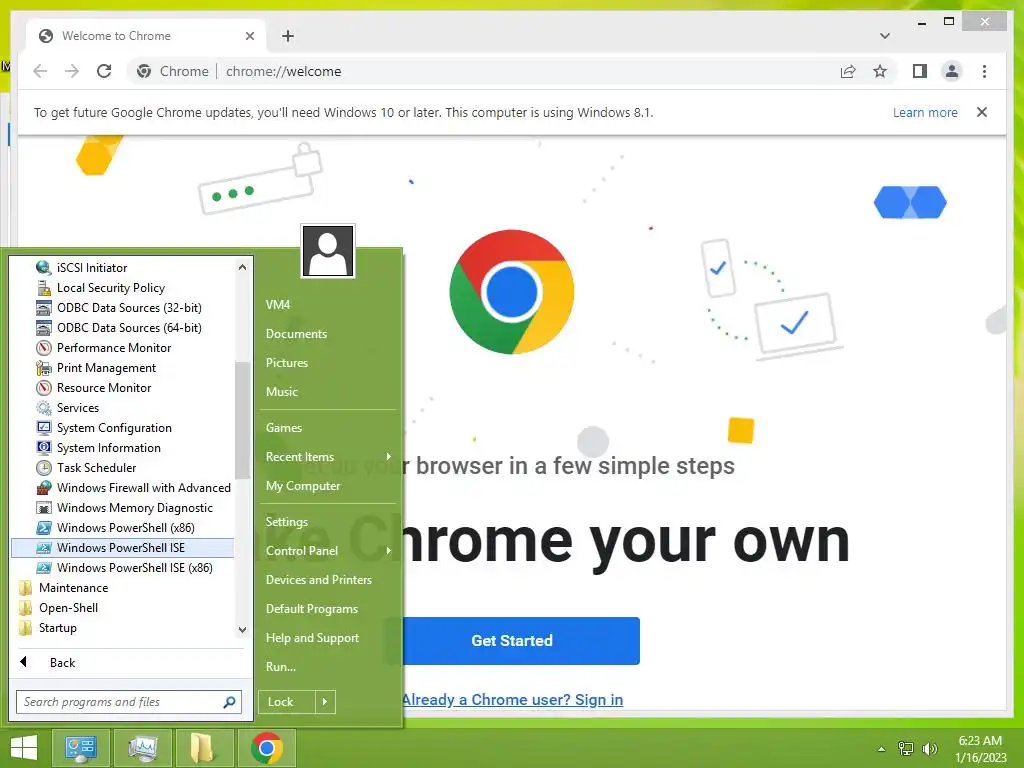Click Already a Chrome user? Sign in

coord(512,699)
